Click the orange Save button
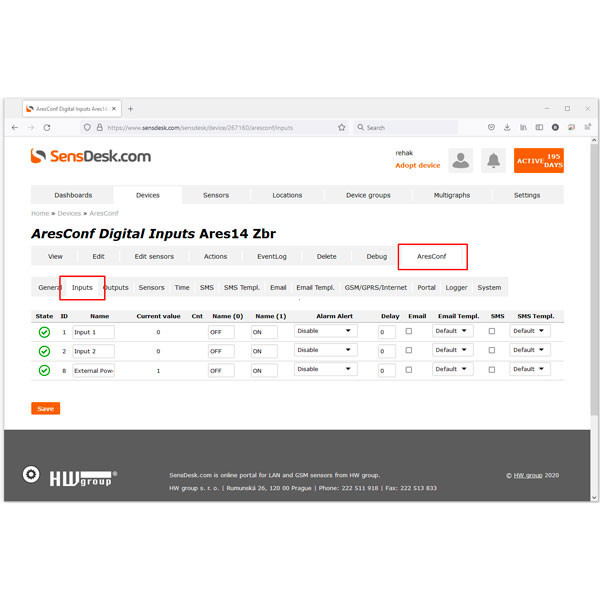This screenshot has width=600, height=600. pos(45,408)
